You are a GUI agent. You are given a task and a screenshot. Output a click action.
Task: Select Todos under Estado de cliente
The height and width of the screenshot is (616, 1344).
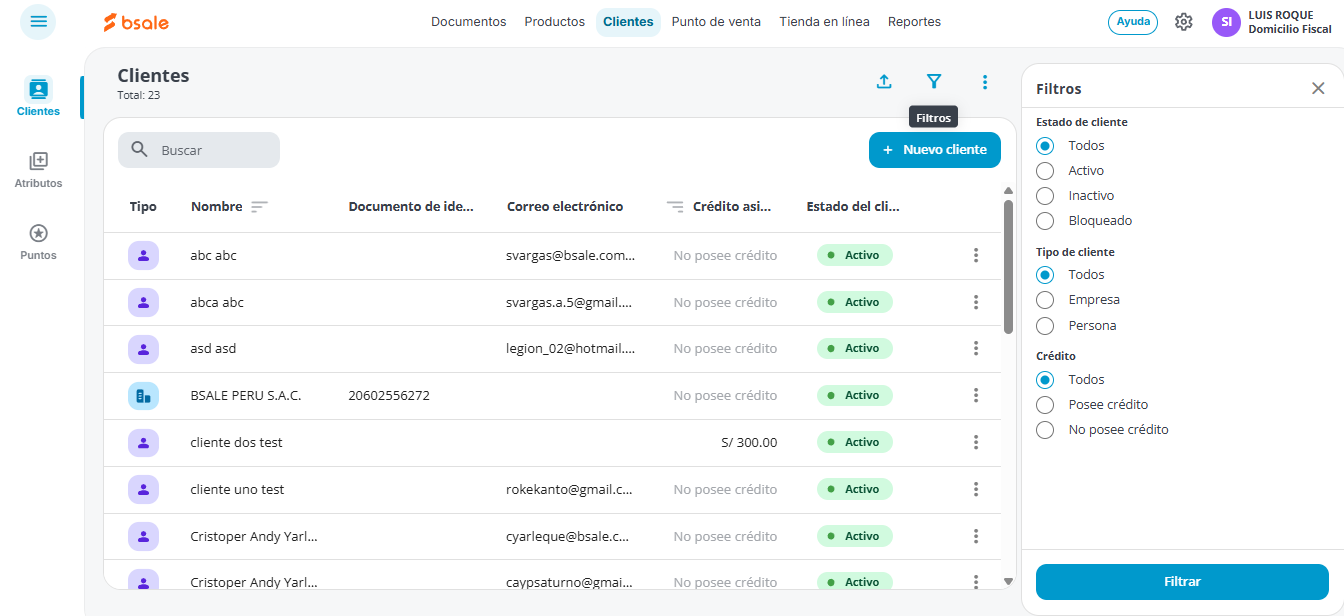[x=1045, y=146]
